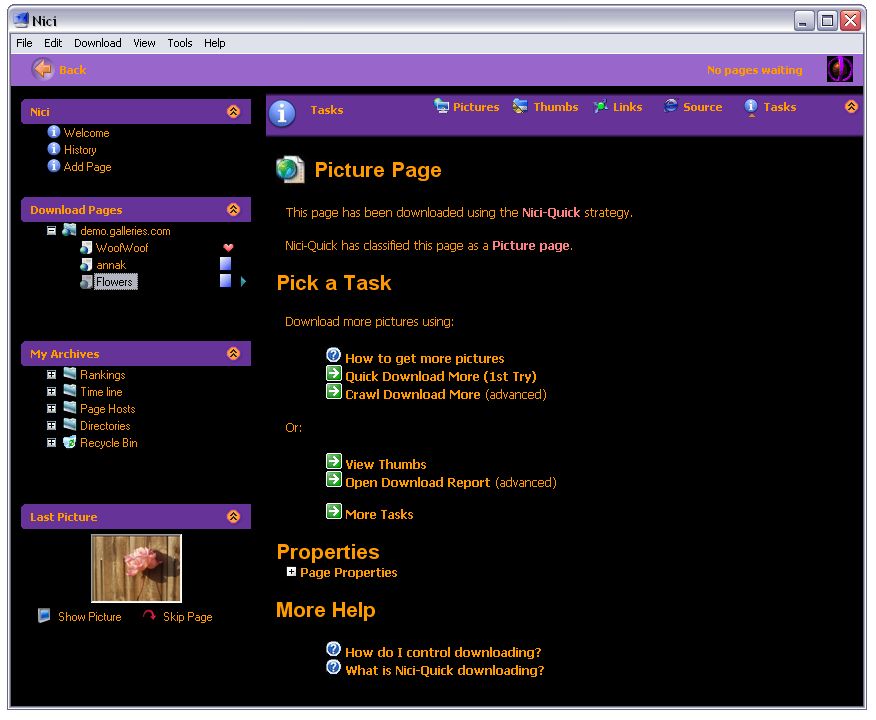Click the large info icon beside the Tasks title

tap(282, 113)
